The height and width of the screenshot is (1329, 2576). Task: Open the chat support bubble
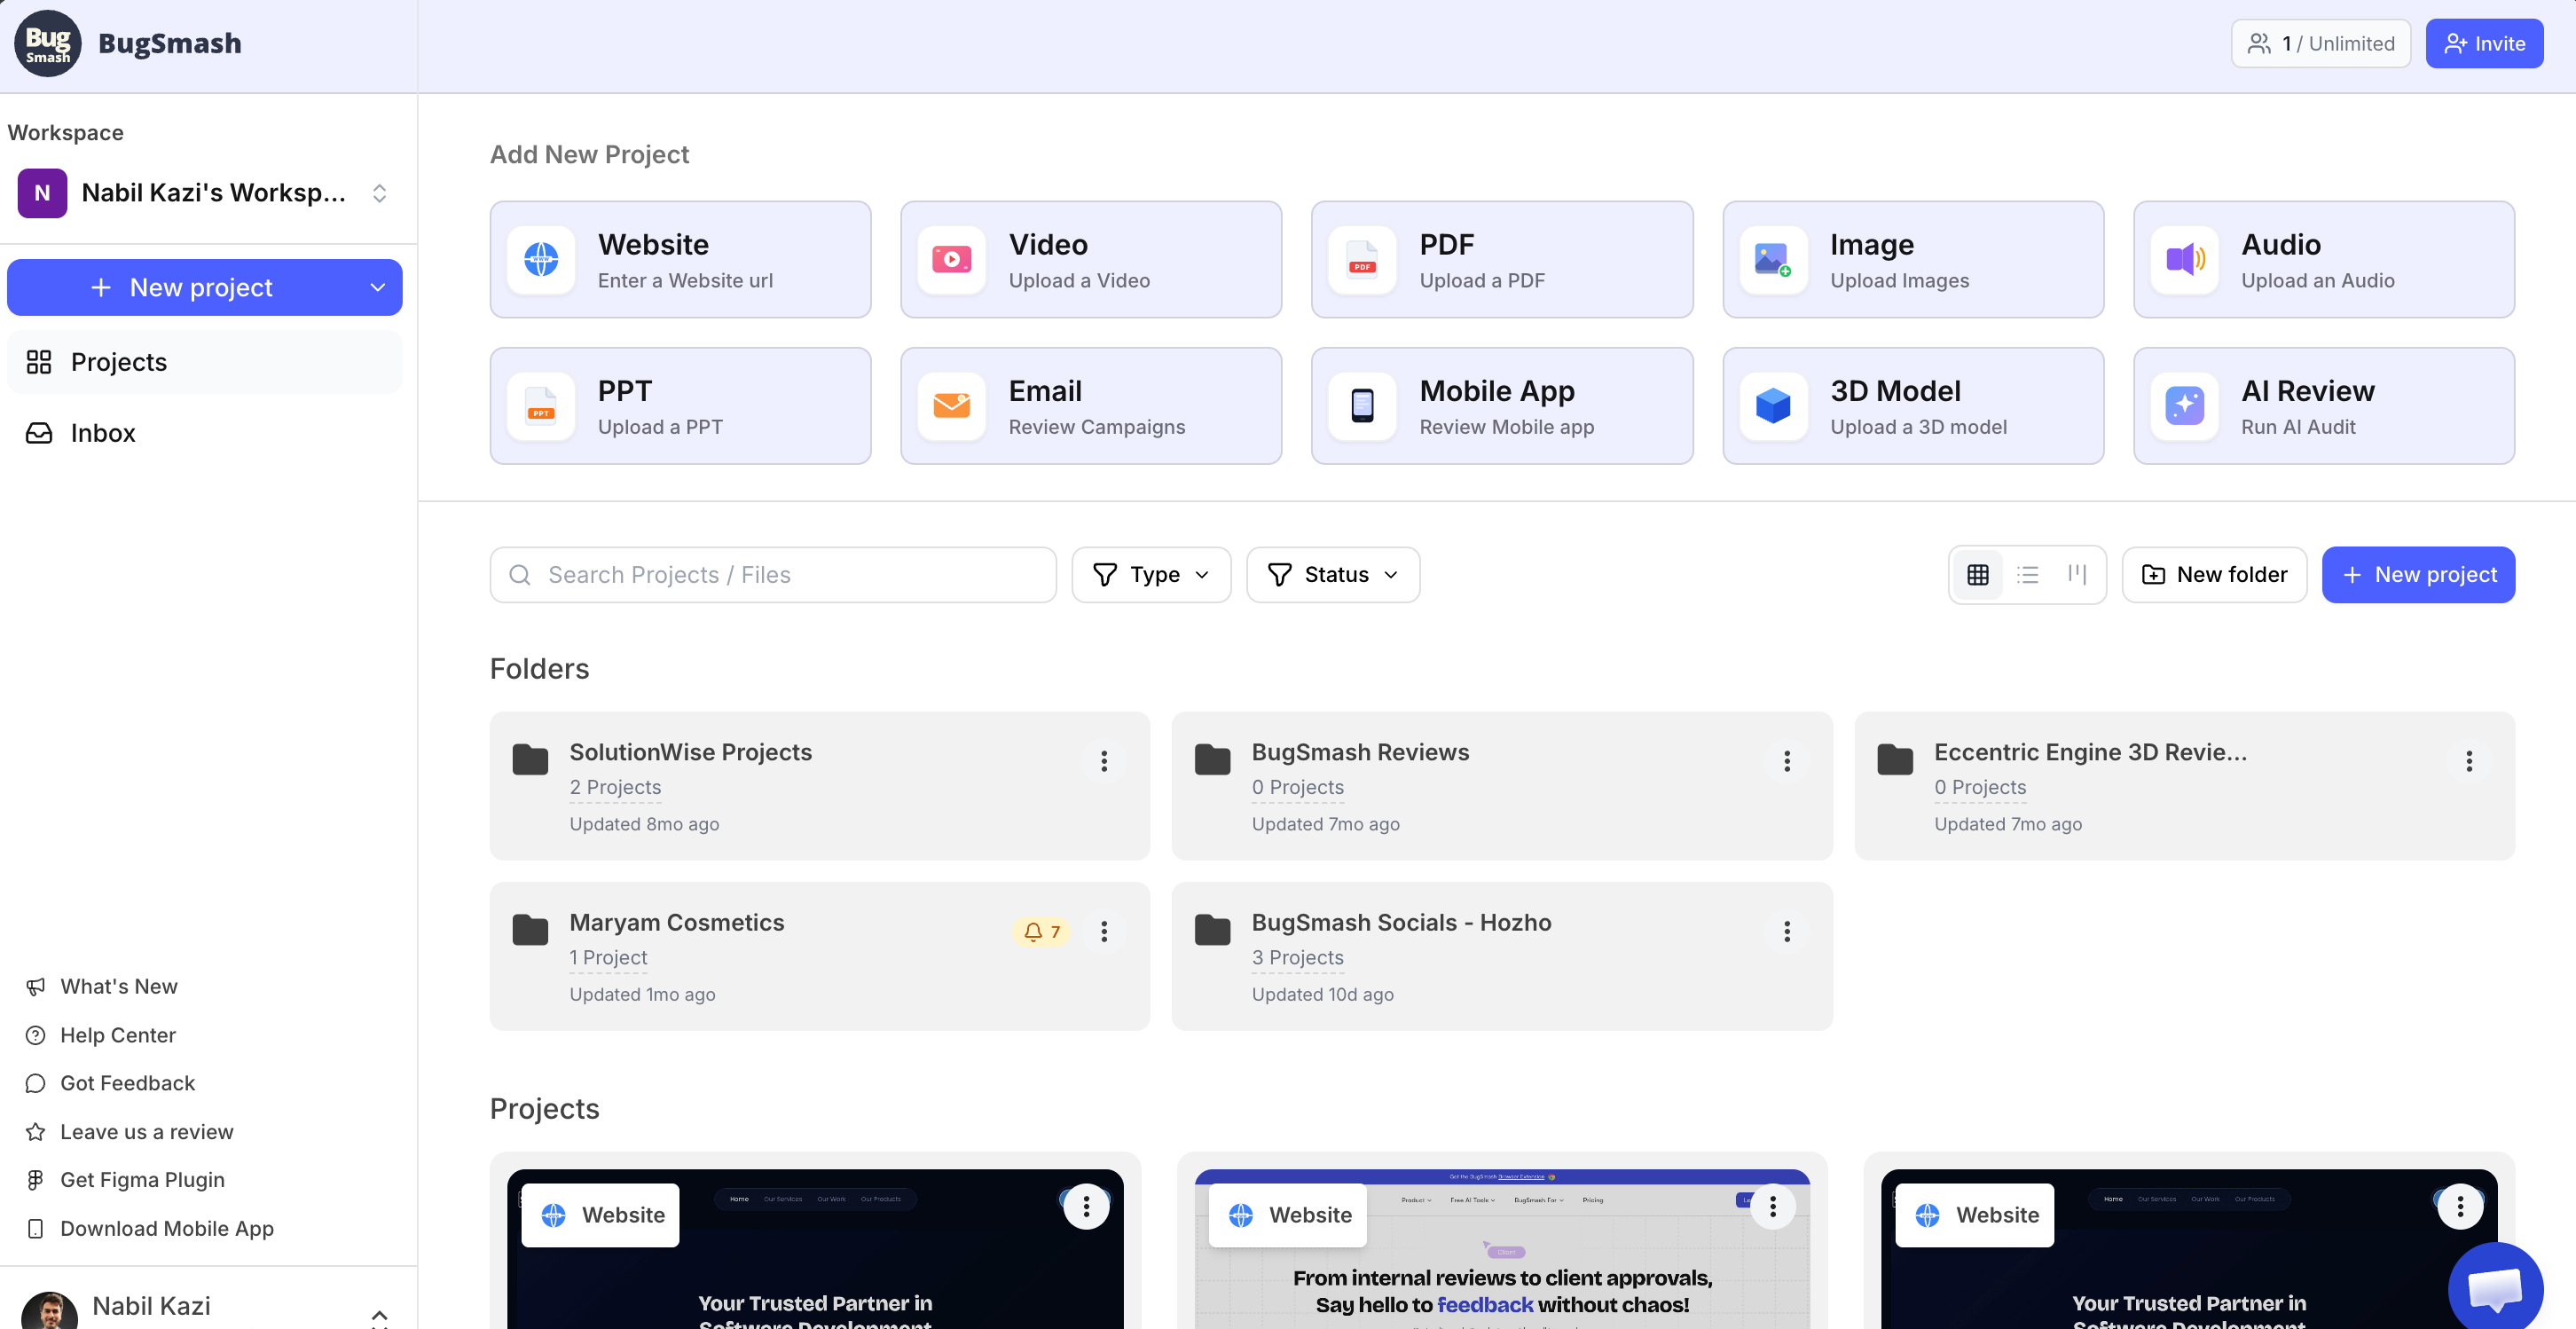(2495, 1288)
